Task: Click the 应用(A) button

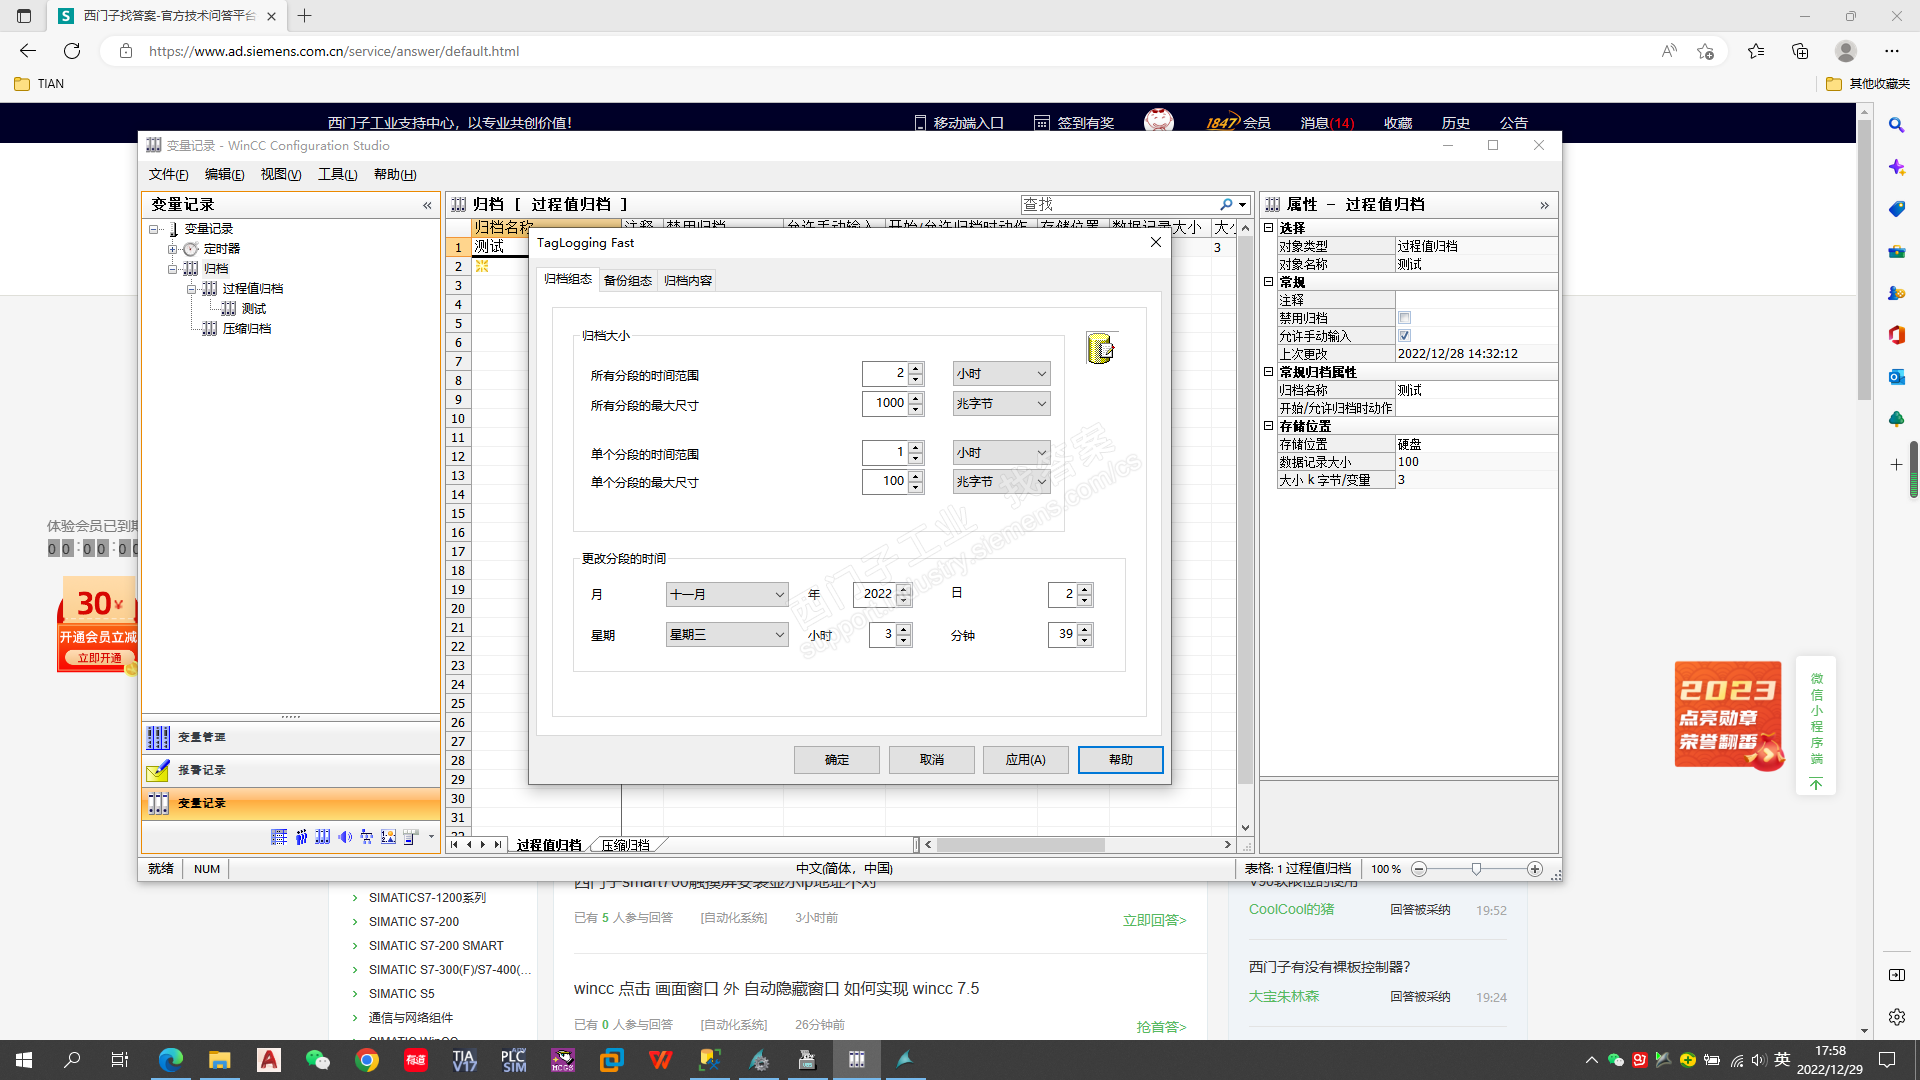Action: tap(1025, 760)
